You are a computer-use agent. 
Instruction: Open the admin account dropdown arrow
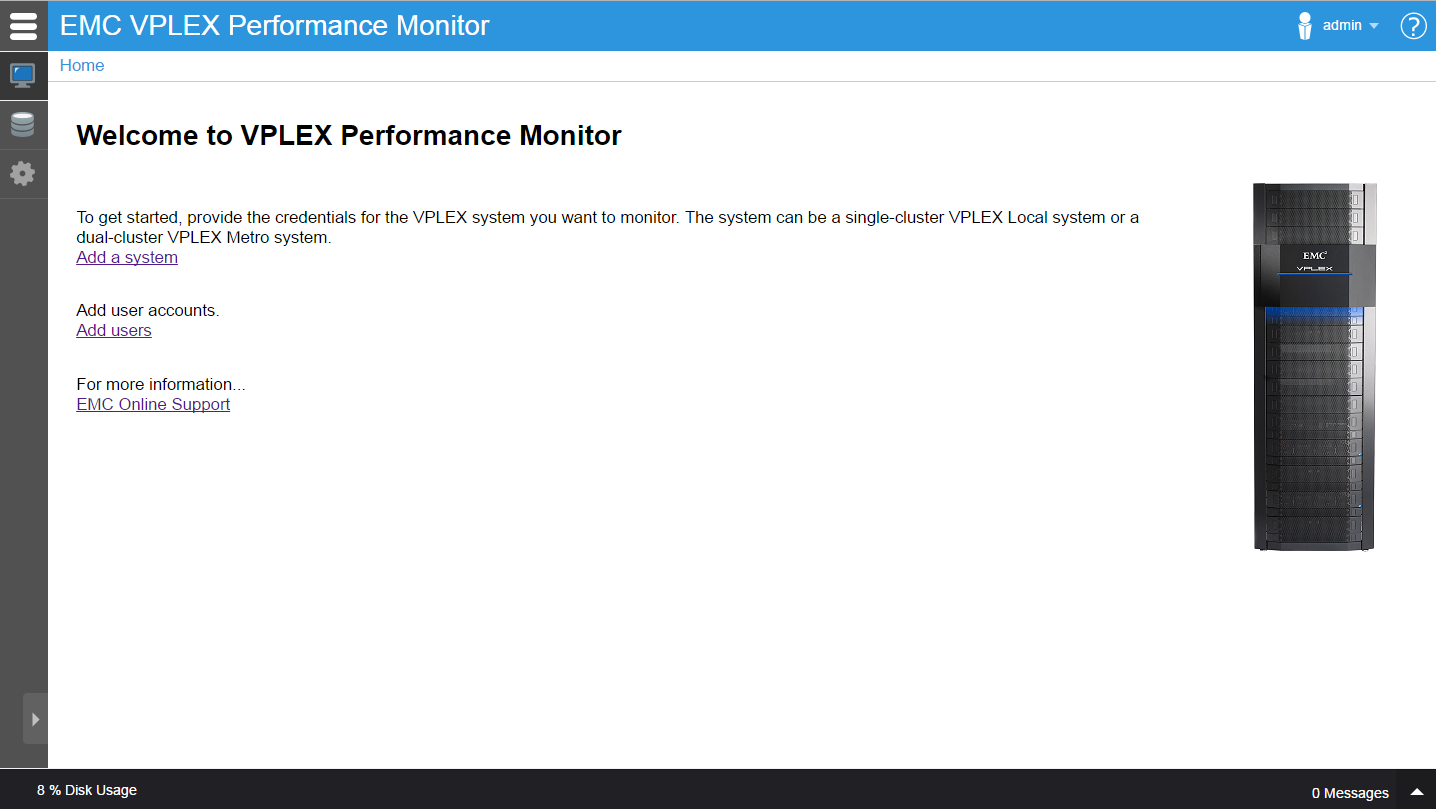[x=1372, y=26]
